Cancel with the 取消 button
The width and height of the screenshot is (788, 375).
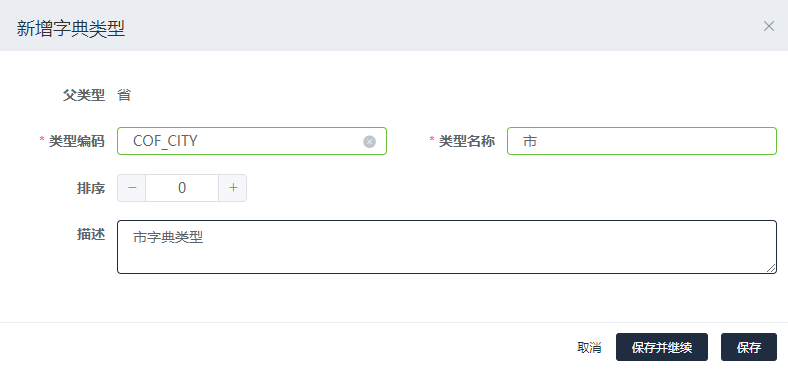589,347
